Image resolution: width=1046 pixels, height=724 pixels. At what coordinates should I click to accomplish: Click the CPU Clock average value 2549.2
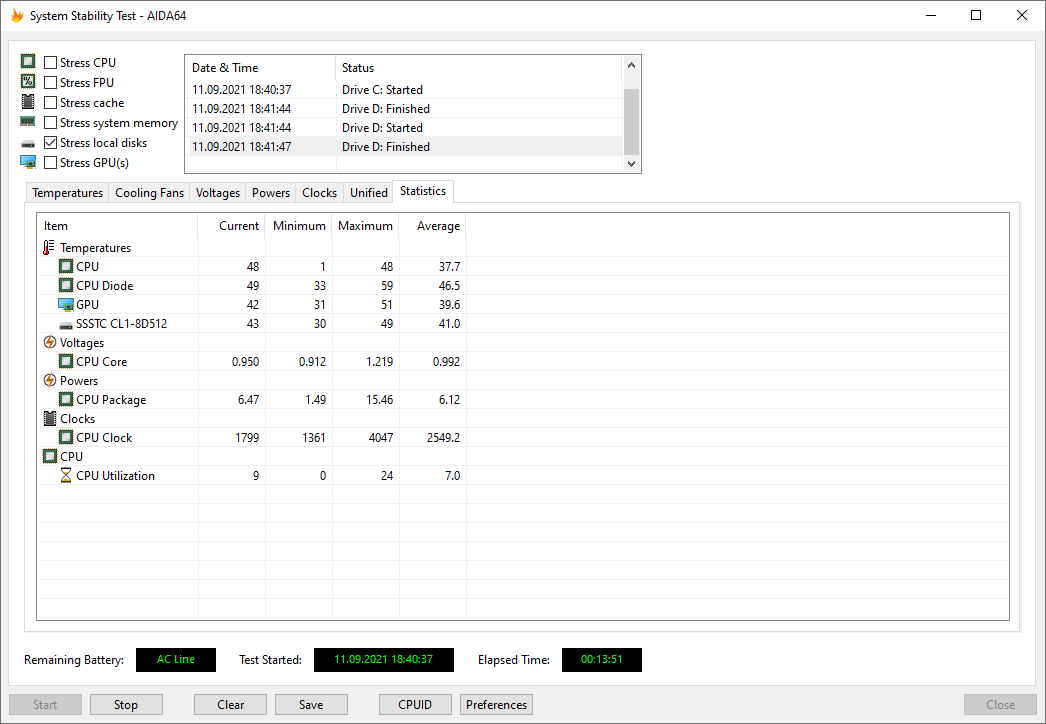pyautogui.click(x=444, y=438)
